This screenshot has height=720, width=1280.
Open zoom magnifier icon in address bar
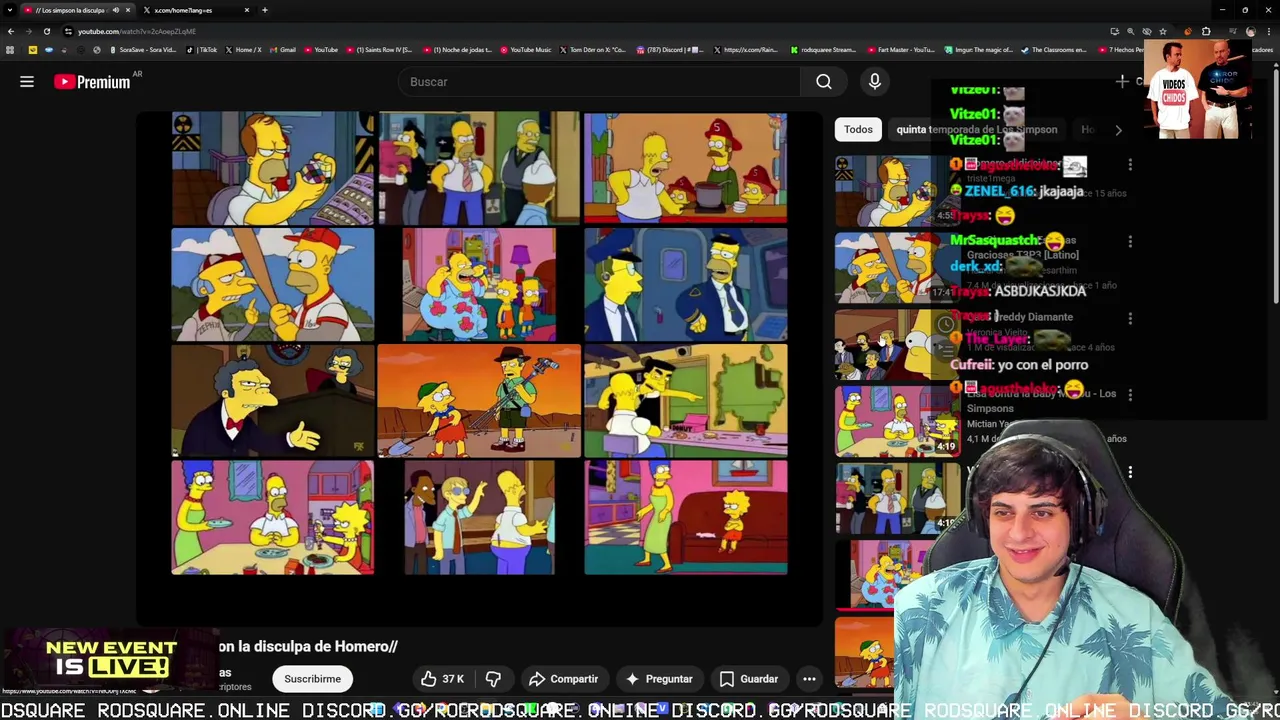pyautogui.click(x=1131, y=31)
